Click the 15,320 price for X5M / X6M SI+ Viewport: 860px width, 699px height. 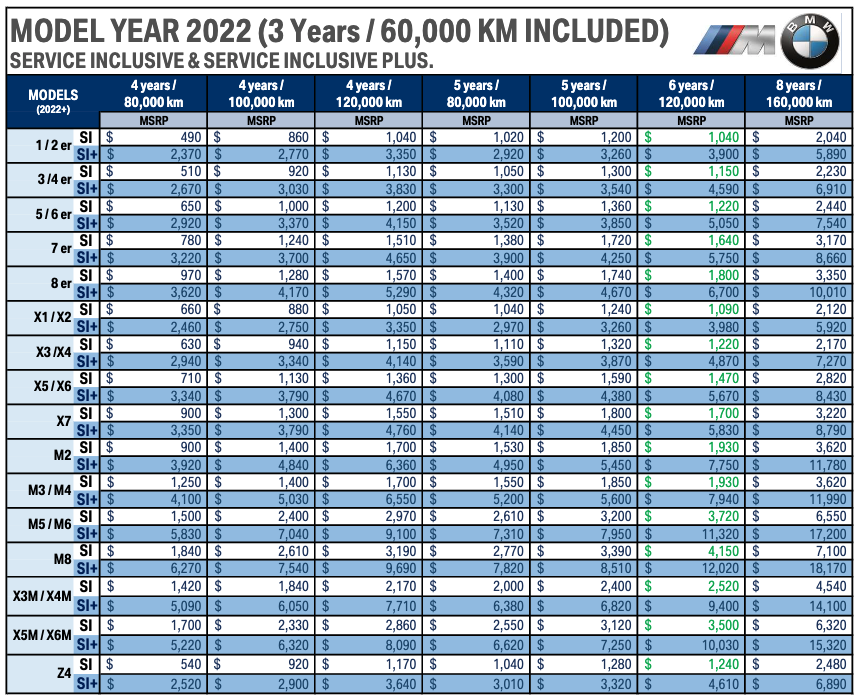[x=829, y=645]
